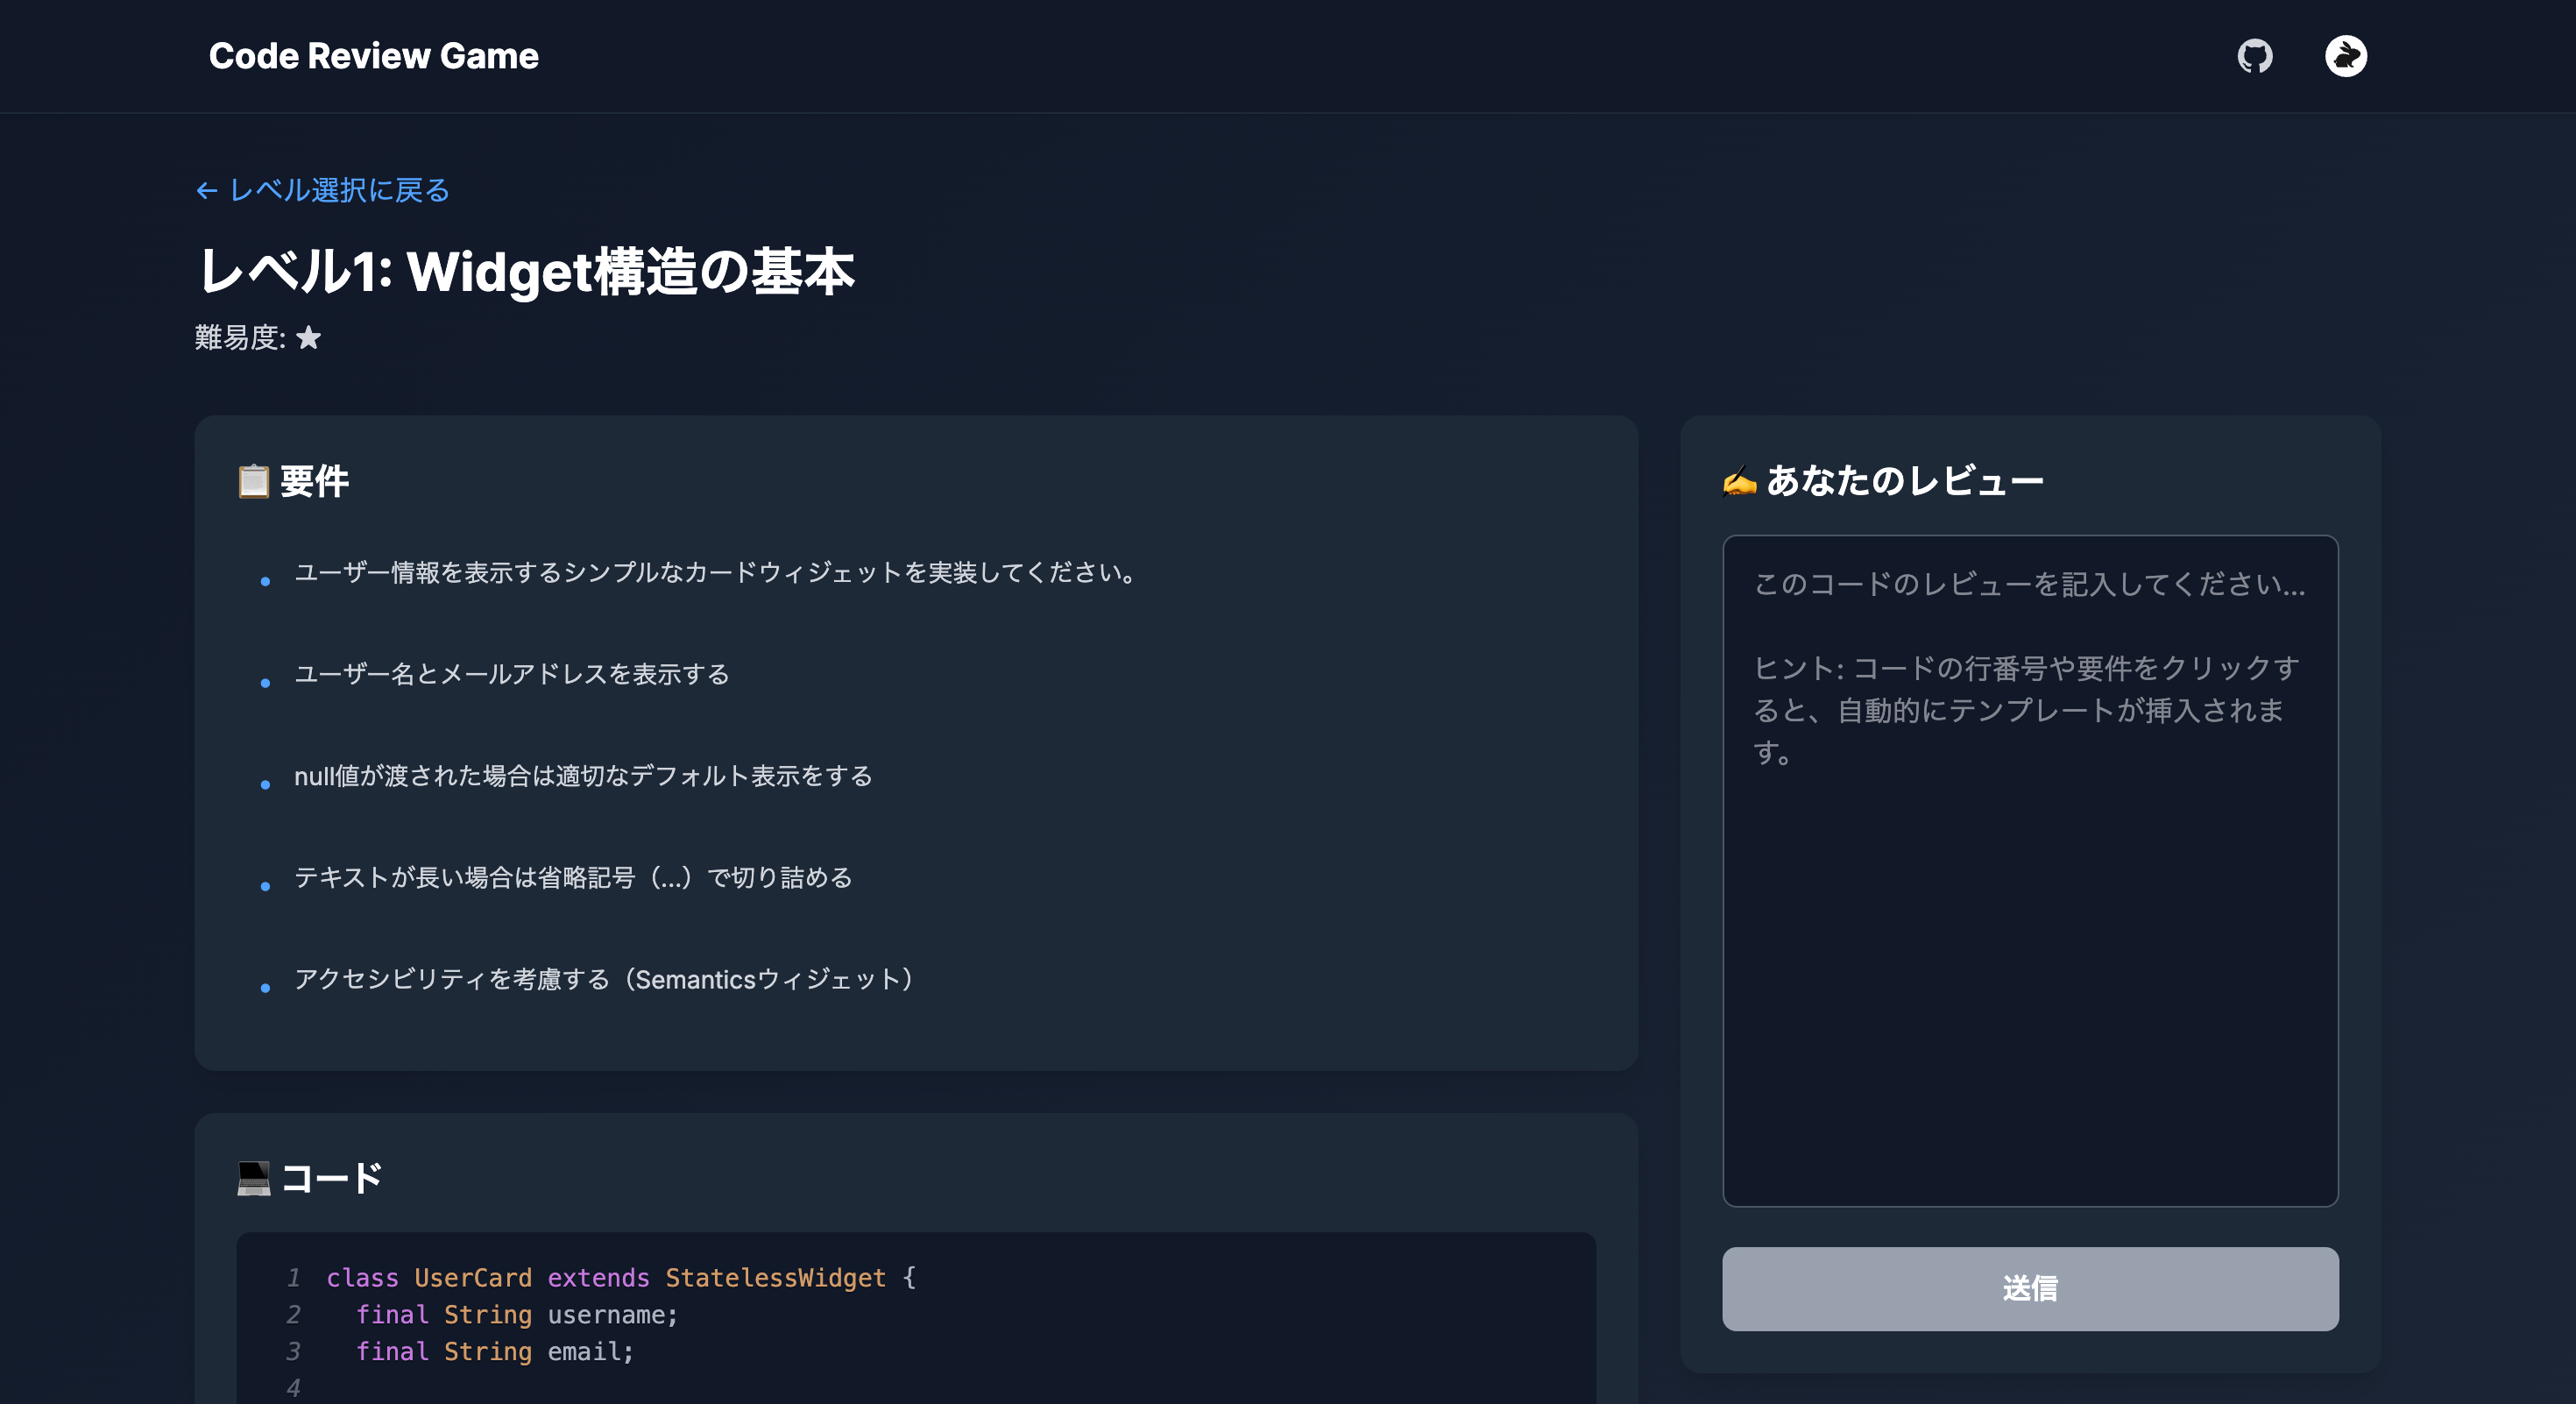Select the first requirement about カードウィジェット

click(714, 572)
